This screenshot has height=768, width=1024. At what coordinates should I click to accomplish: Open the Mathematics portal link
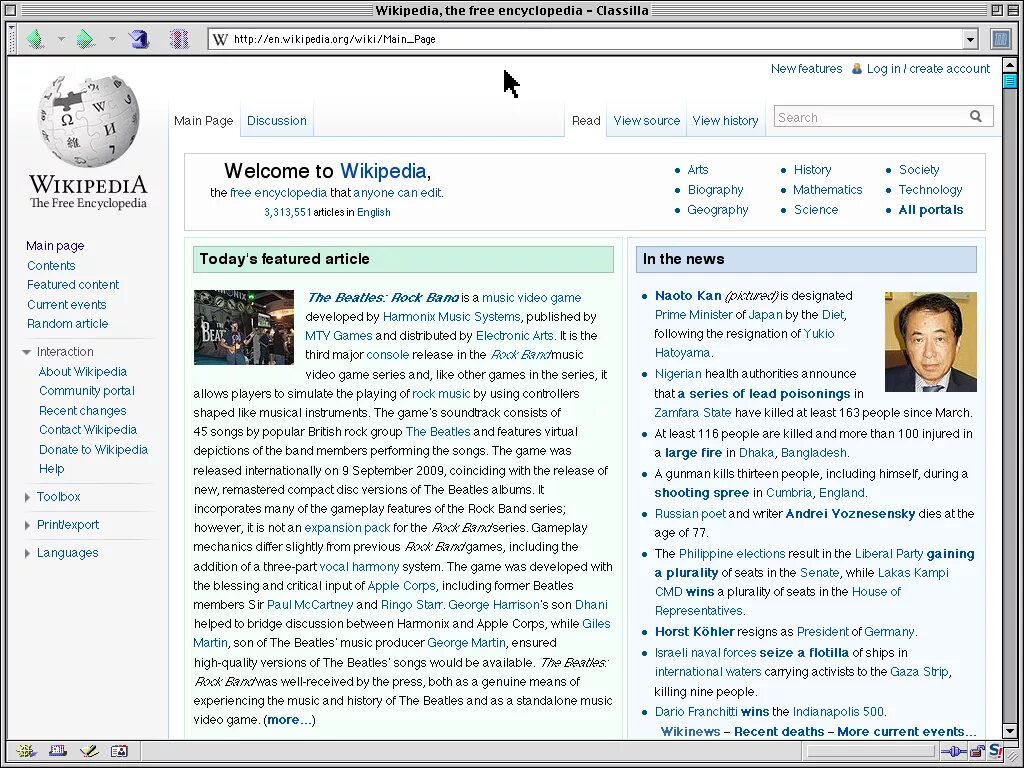(x=827, y=189)
